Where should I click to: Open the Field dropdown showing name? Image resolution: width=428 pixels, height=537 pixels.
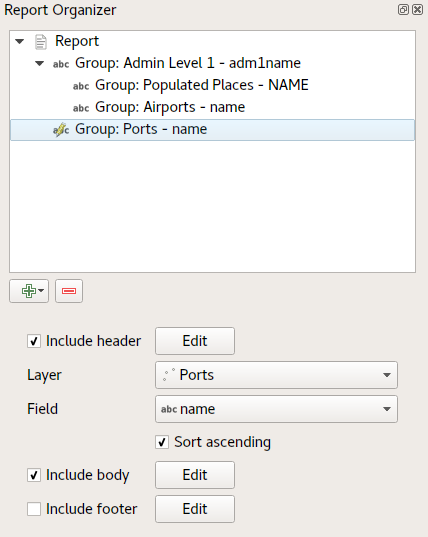point(276,409)
